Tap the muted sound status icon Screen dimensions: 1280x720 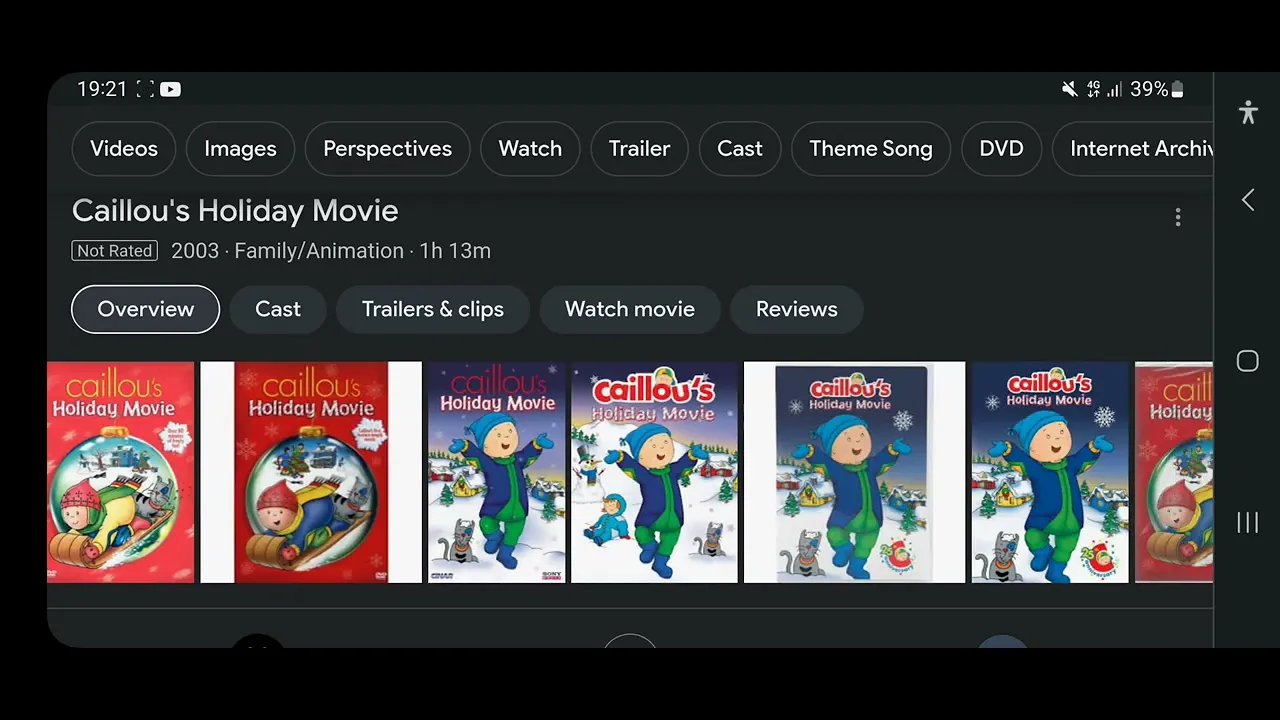(x=1069, y=89)
